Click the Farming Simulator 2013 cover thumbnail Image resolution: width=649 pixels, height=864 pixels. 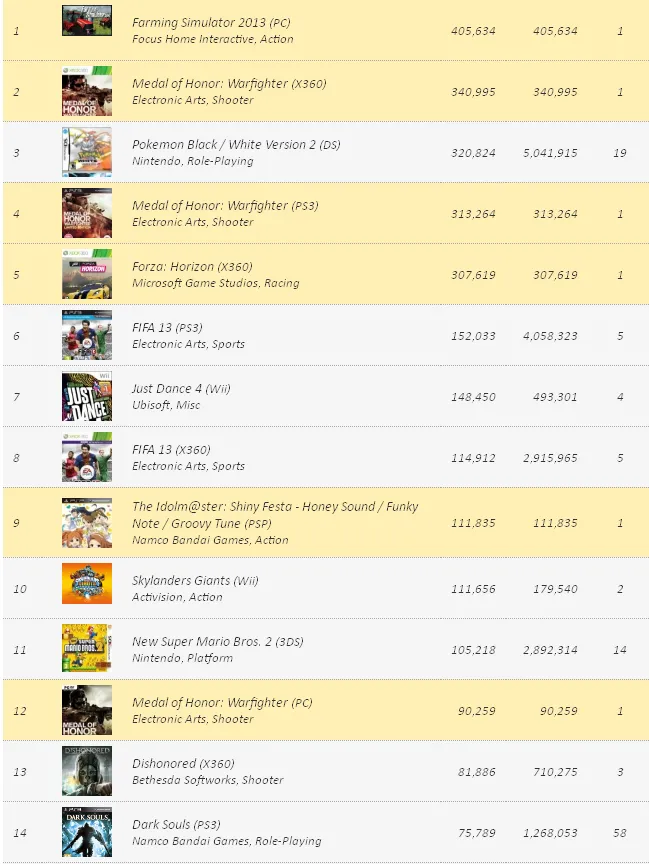(87, 22)
